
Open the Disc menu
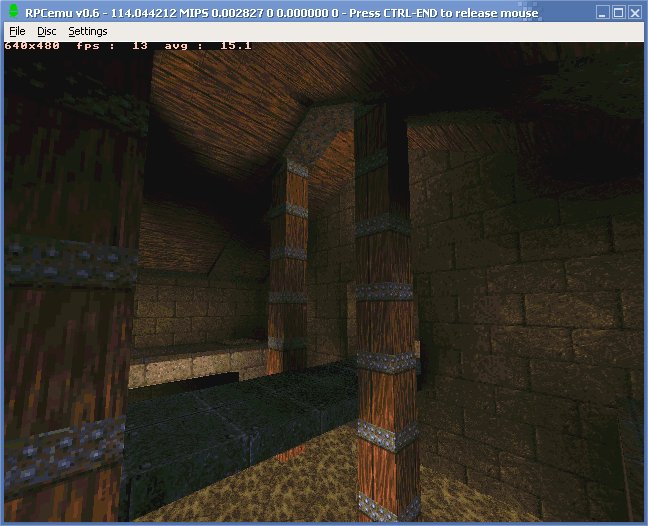pyautogui.click(x=47, y=31)
